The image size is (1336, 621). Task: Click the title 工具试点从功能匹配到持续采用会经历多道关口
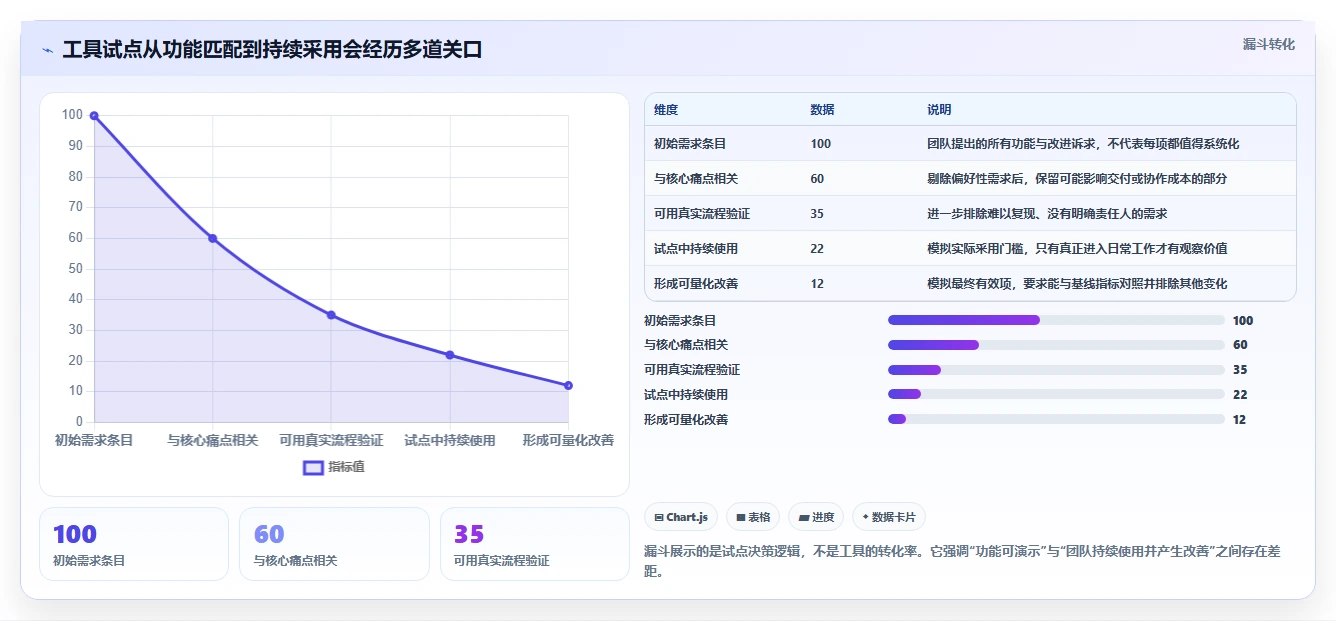coord(272,50)
